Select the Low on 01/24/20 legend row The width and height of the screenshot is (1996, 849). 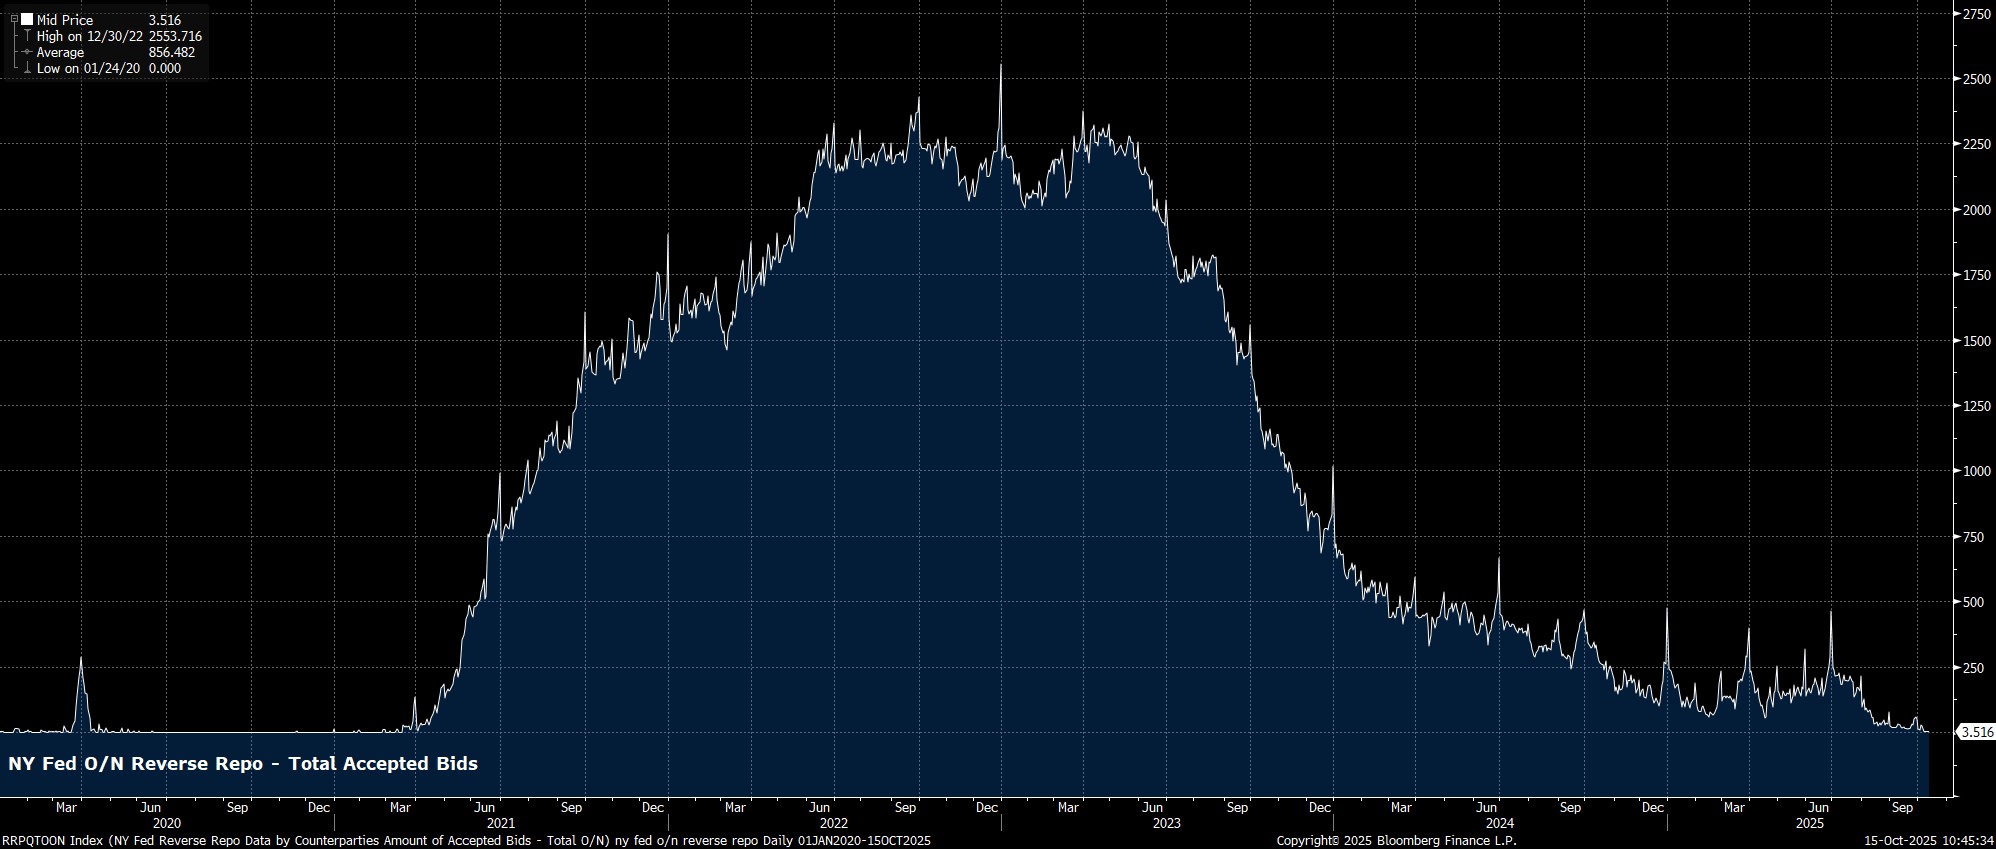[x=108, y=69]
